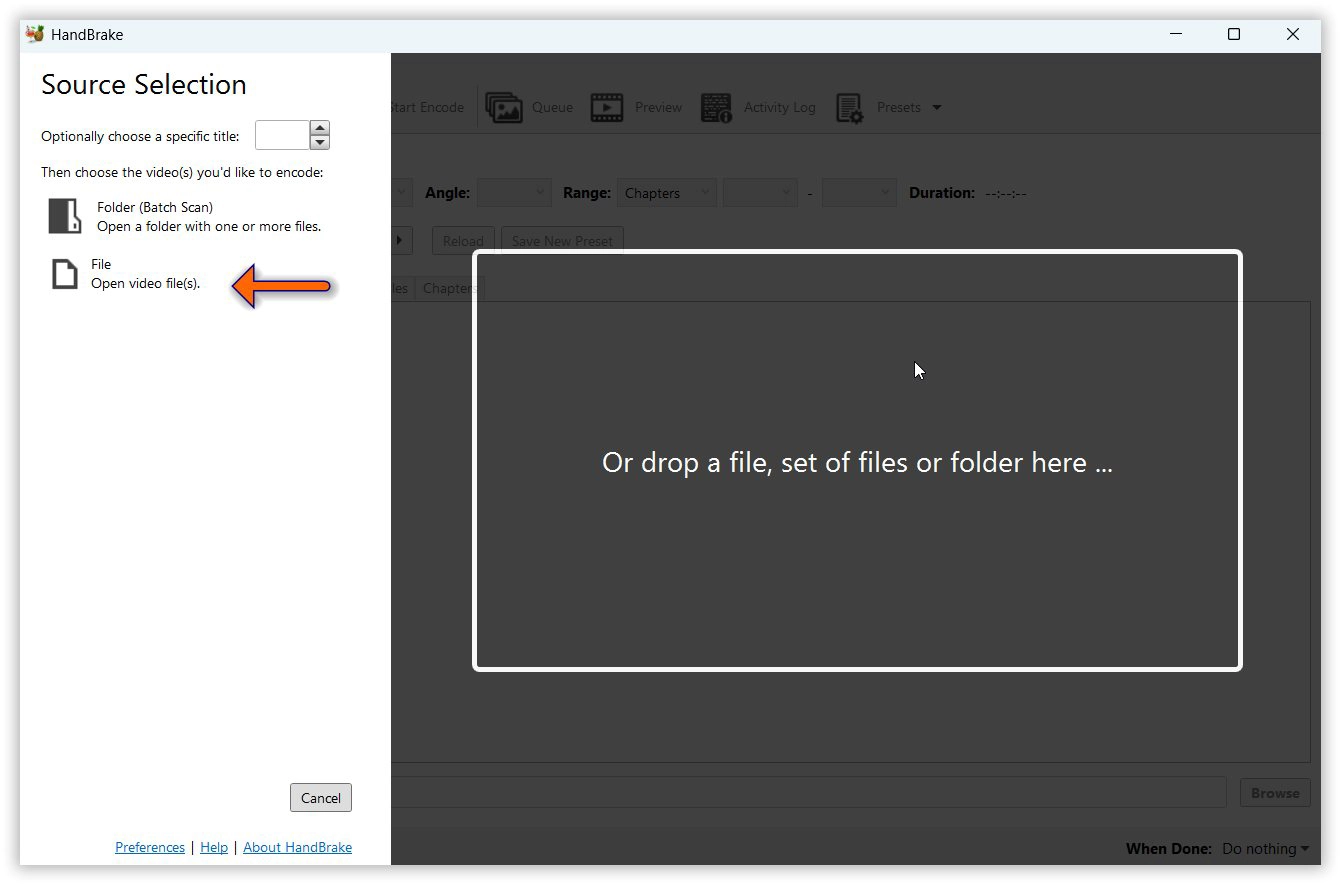The height and width of the screenshot is (885, 1341).
Task: Click the Reload button
Action: coord(463,241)
